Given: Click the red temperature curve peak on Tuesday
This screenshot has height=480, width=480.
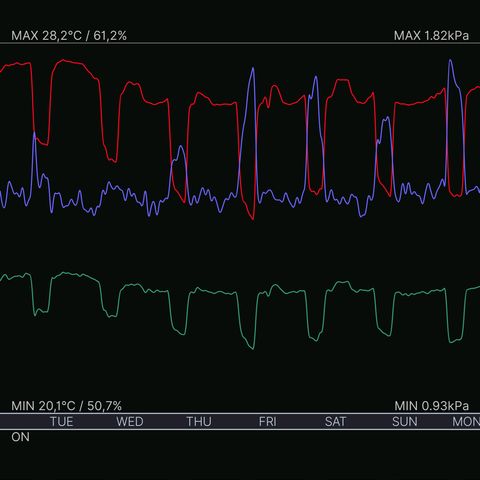Looking at the screenshot, I should click(x=65, y=61).
